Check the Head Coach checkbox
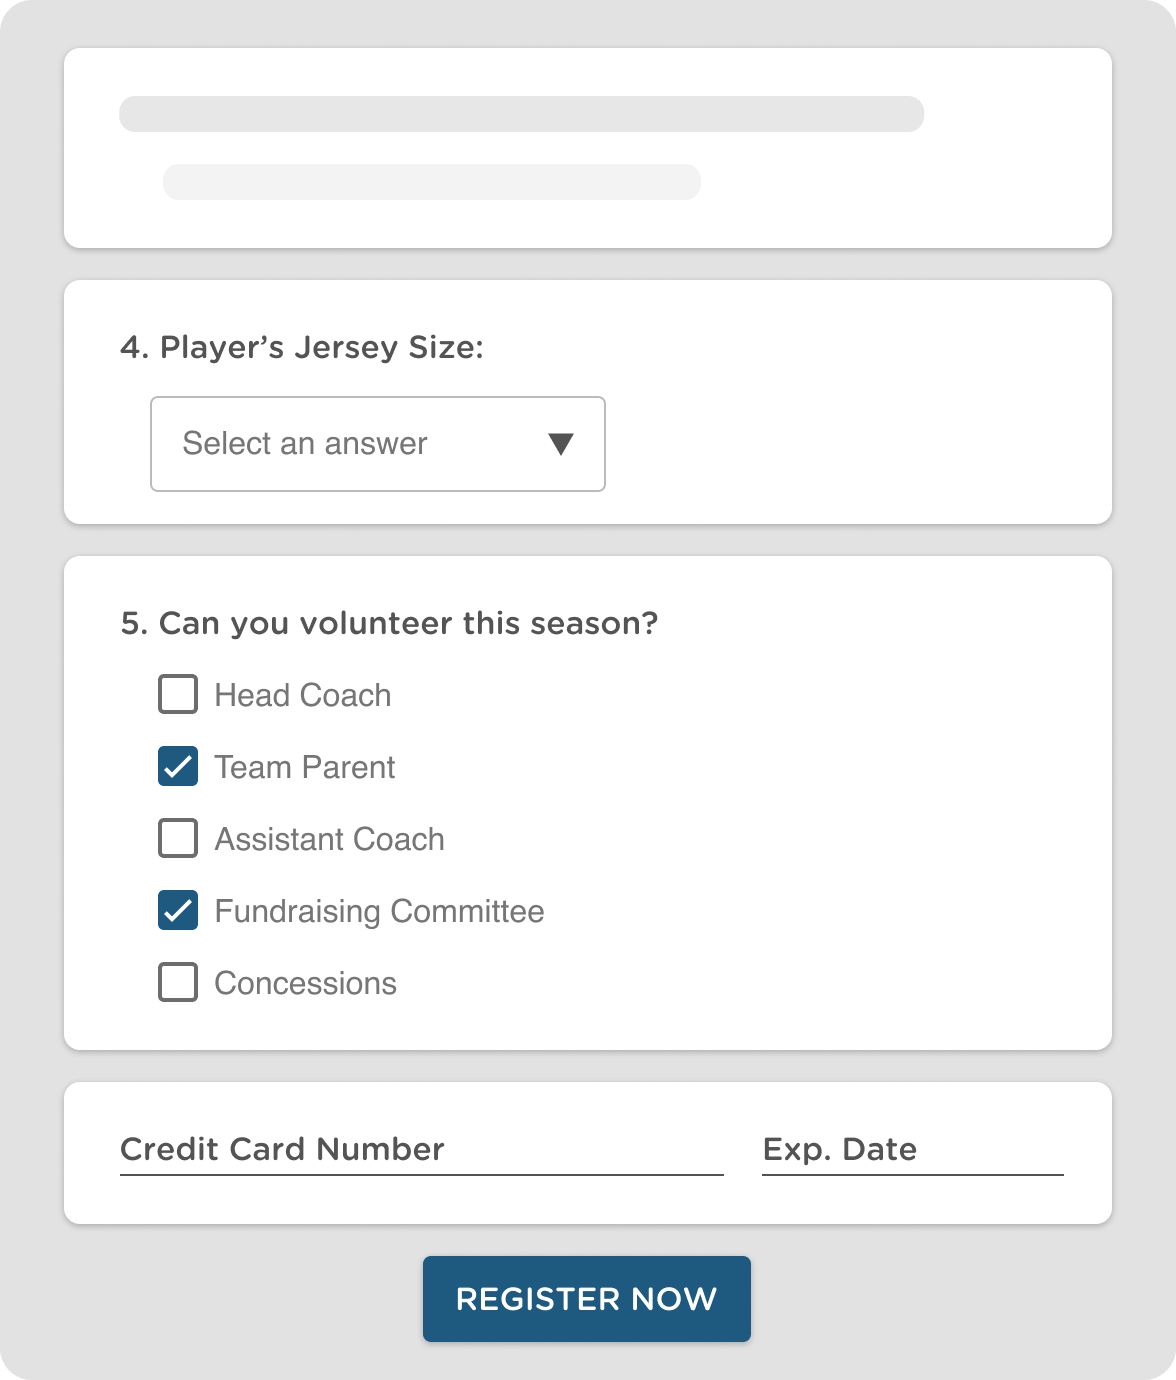Image resolution: width=1176 pixels, height=1380 pixels. [x=177, y=695]
